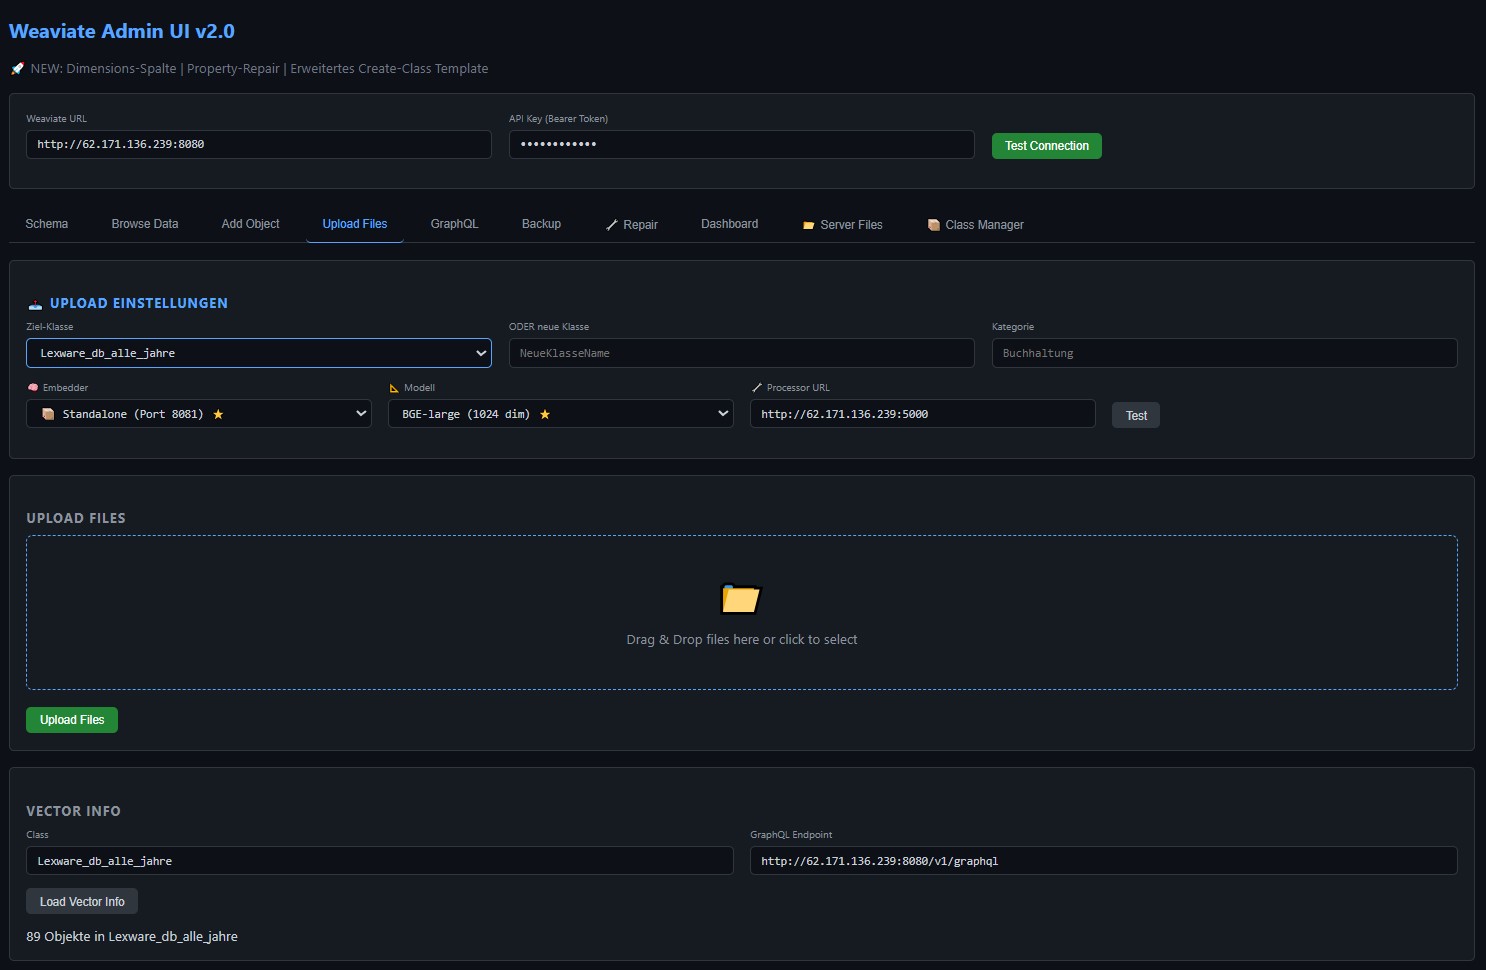This screenshot has height=970, width=1486.
Task: Click the upload icon beside Upload Einstellungen
Action: point(35,304)
